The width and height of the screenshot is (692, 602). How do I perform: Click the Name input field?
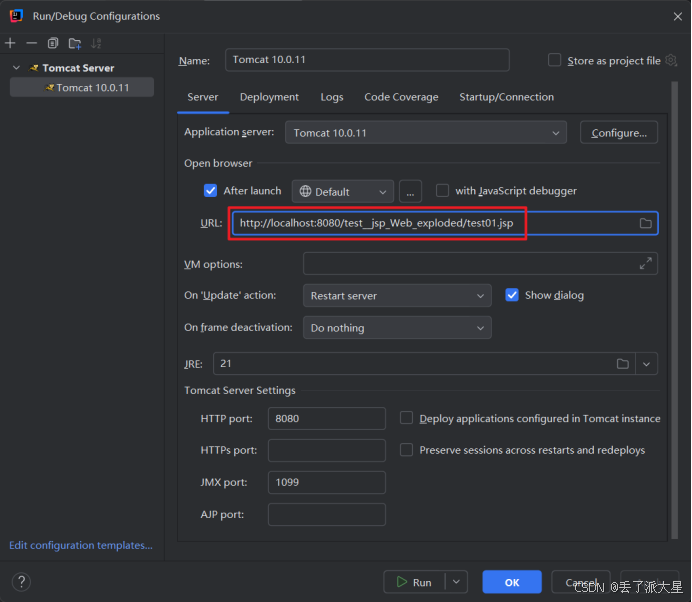click(367, 60)
